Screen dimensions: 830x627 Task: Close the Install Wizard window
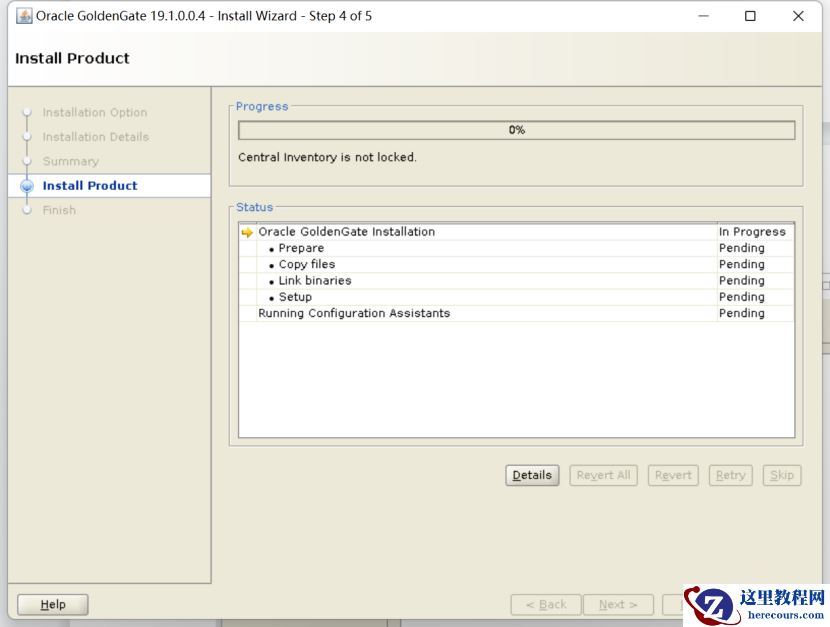point(798,16)
